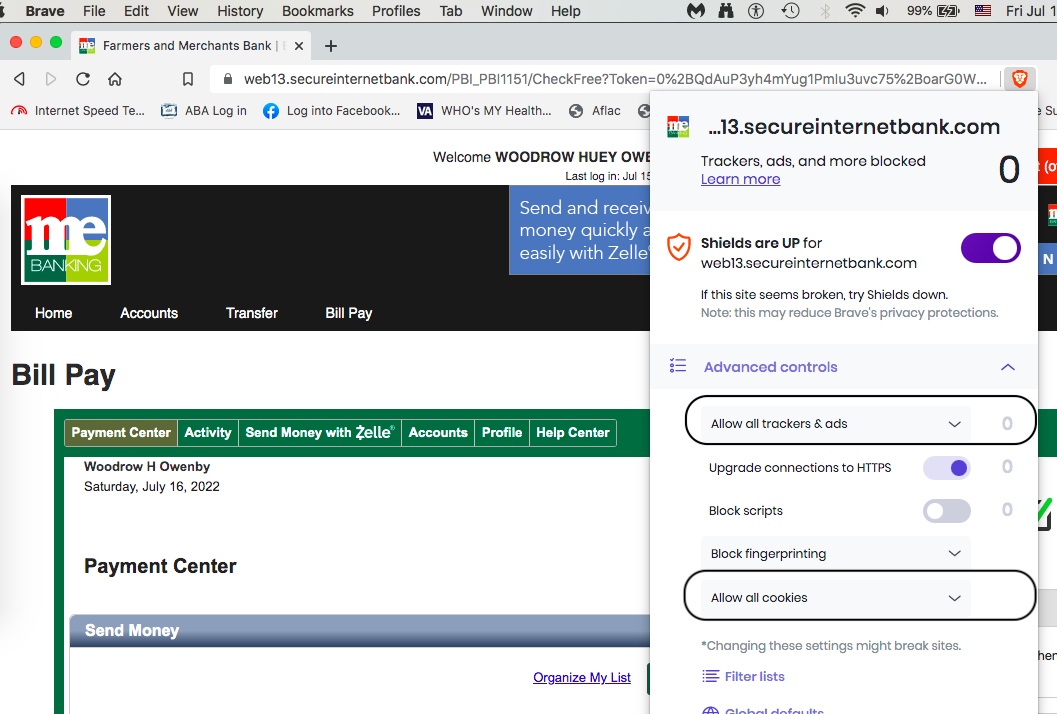Click the menu bar date Fri Jul
The height and width of the screenshot is (714, 1057).
point(1030,11)
